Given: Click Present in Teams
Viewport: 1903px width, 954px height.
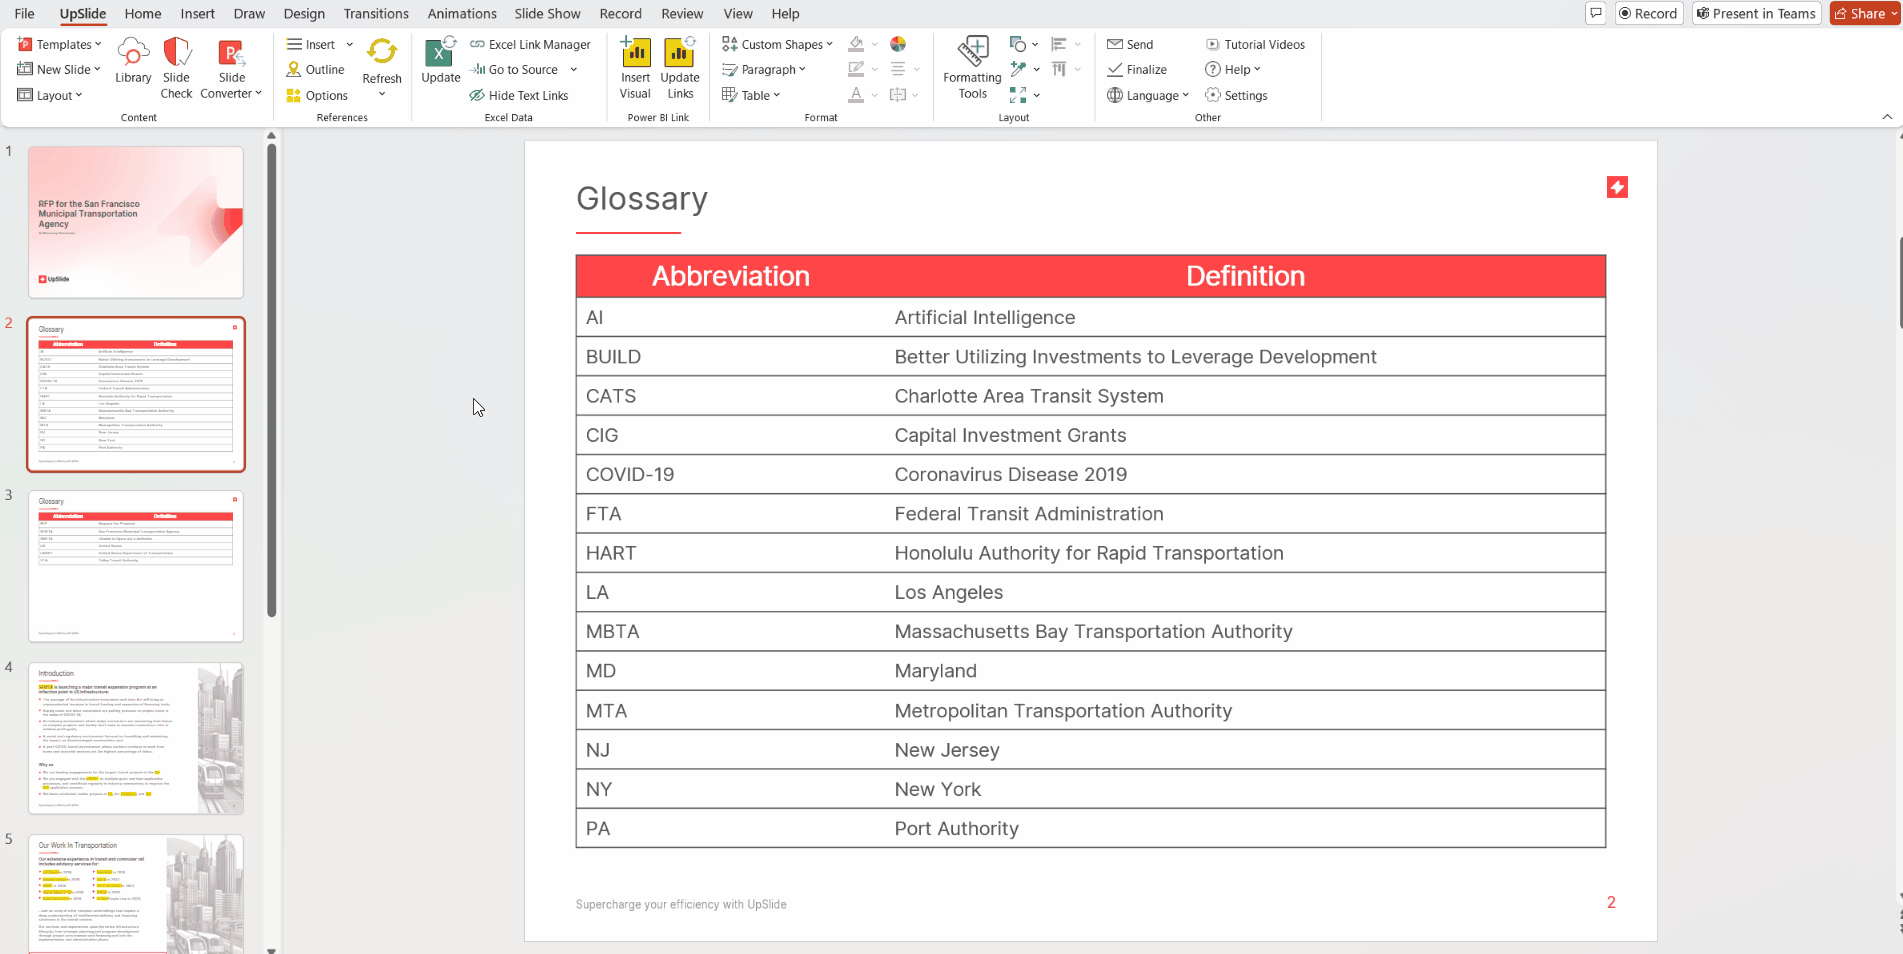Looking at the screenshot, I should (1755, 13).
